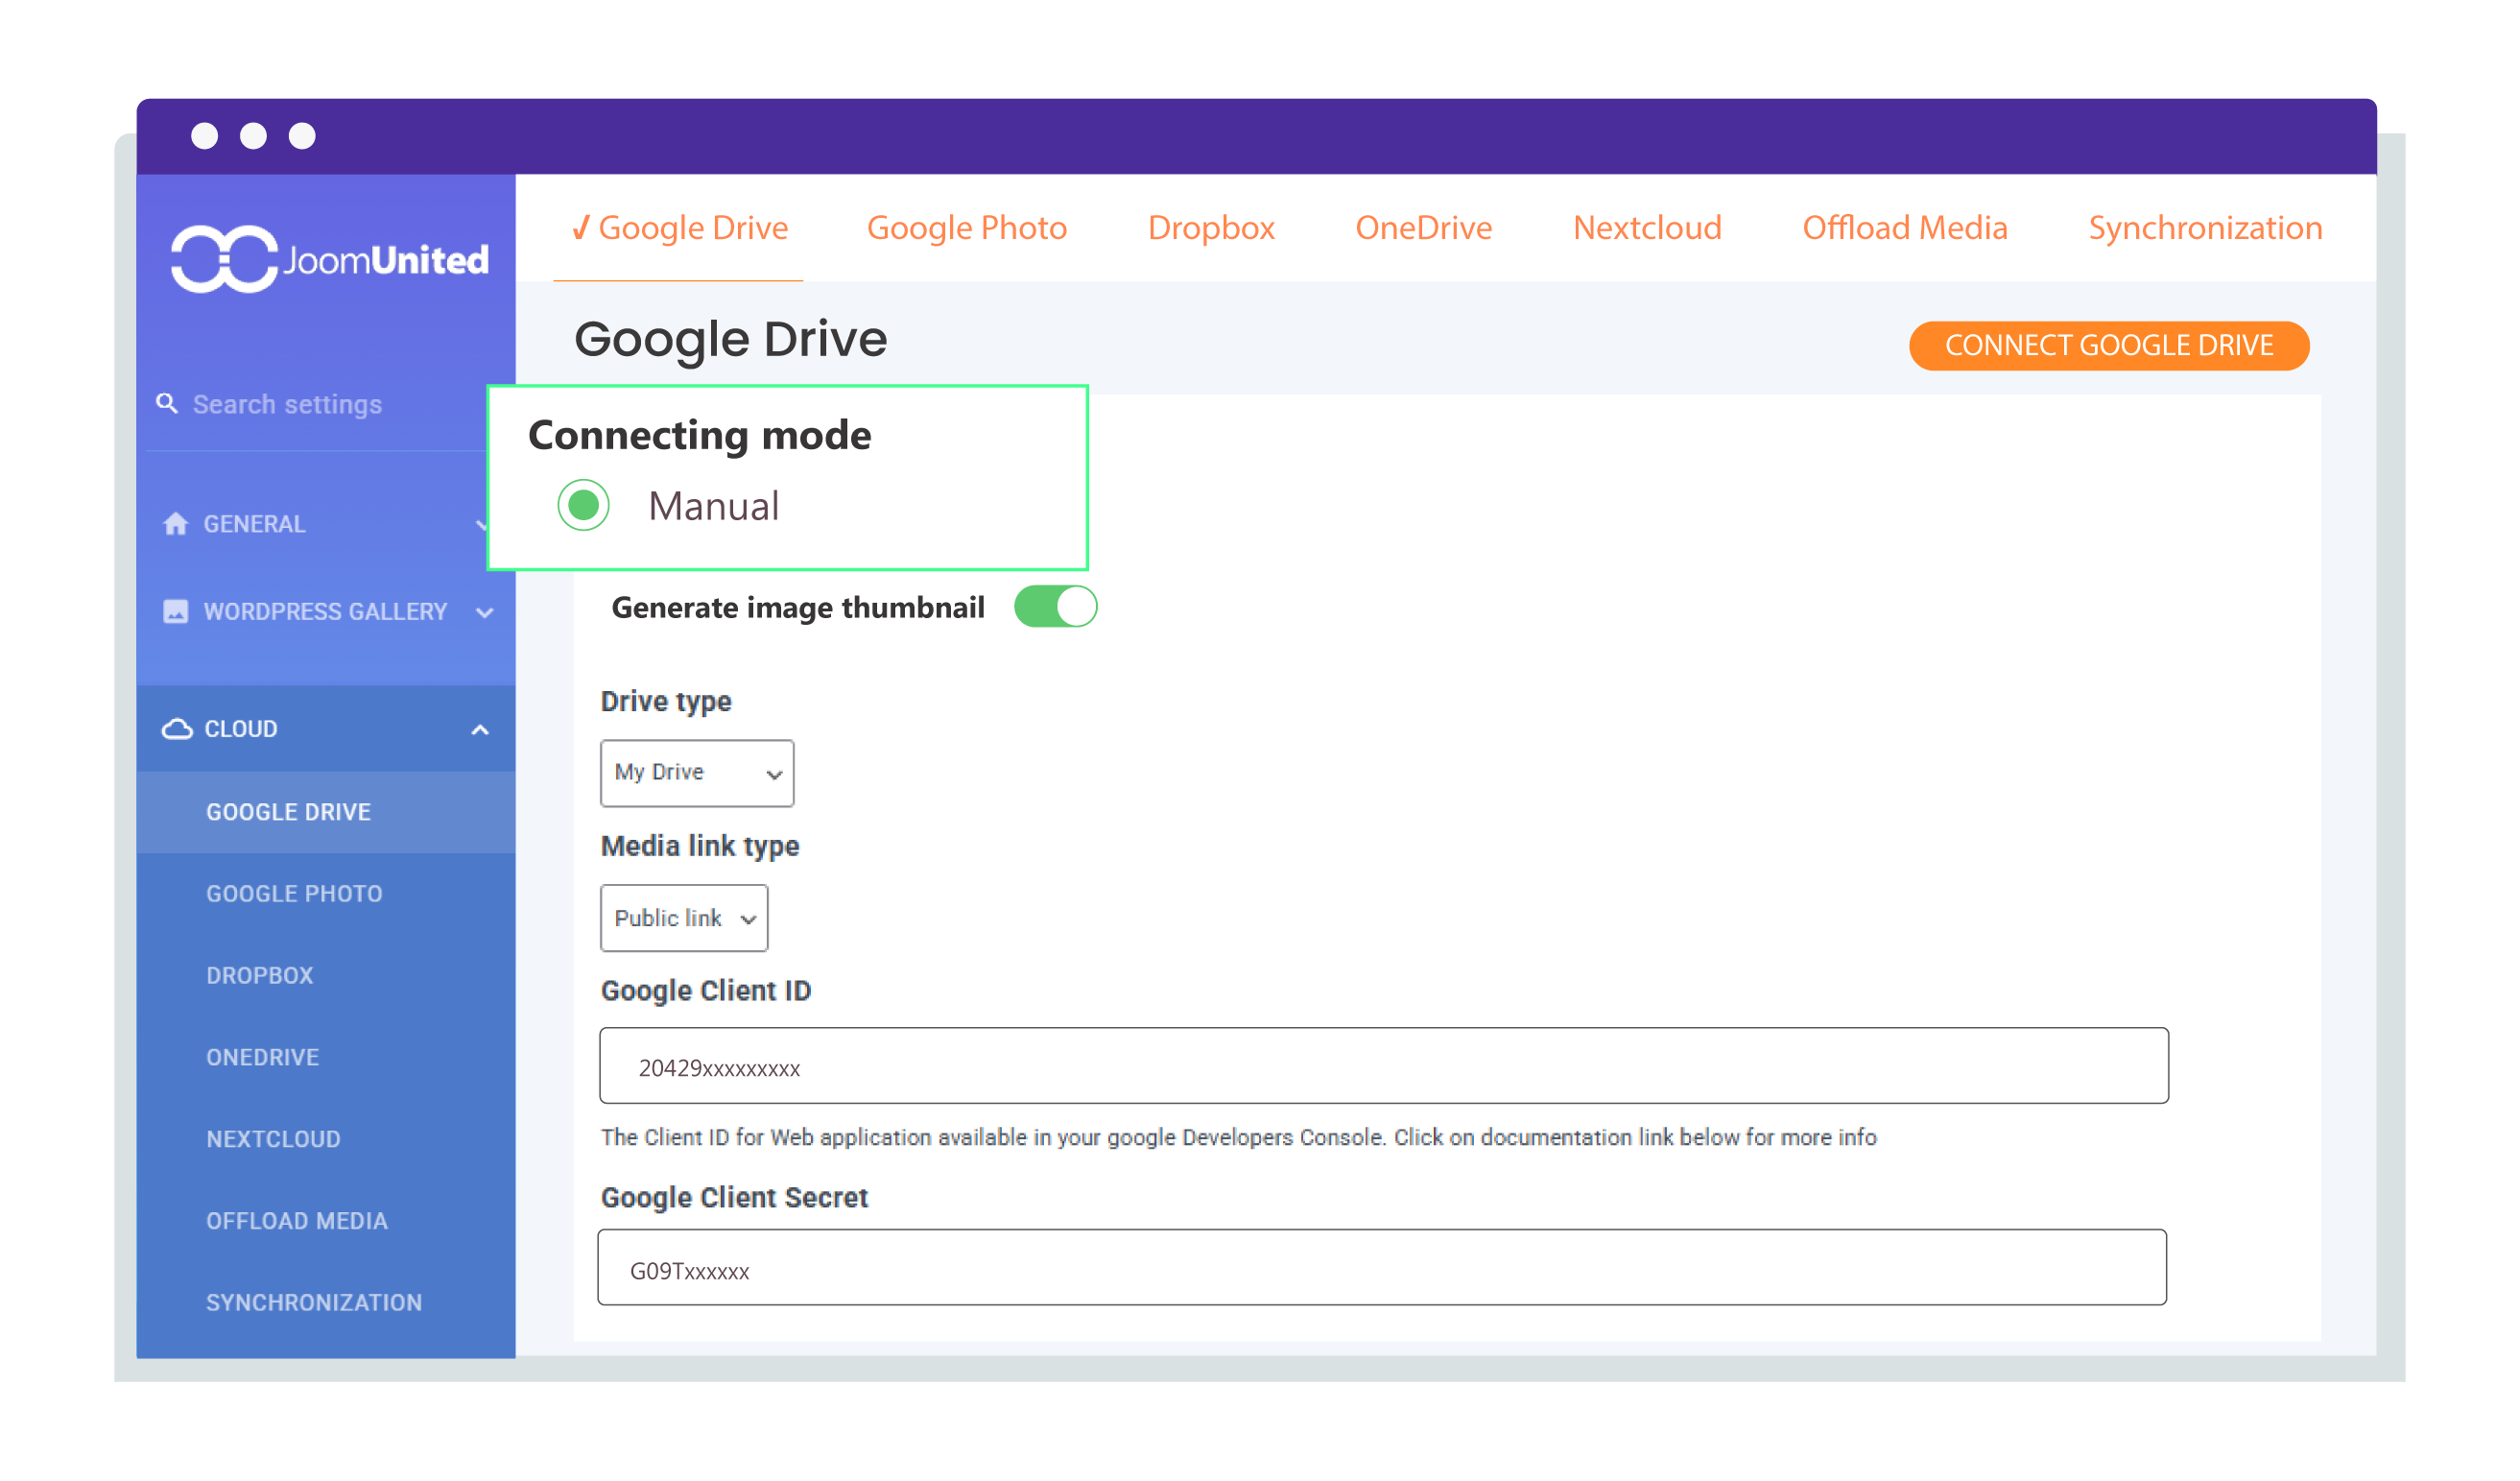Image resolution: width=2520 pixels, height=1481 pixels.
Task: Click the Google Client ID field
Action: pyautogui.click(x=1384, y=1066)
